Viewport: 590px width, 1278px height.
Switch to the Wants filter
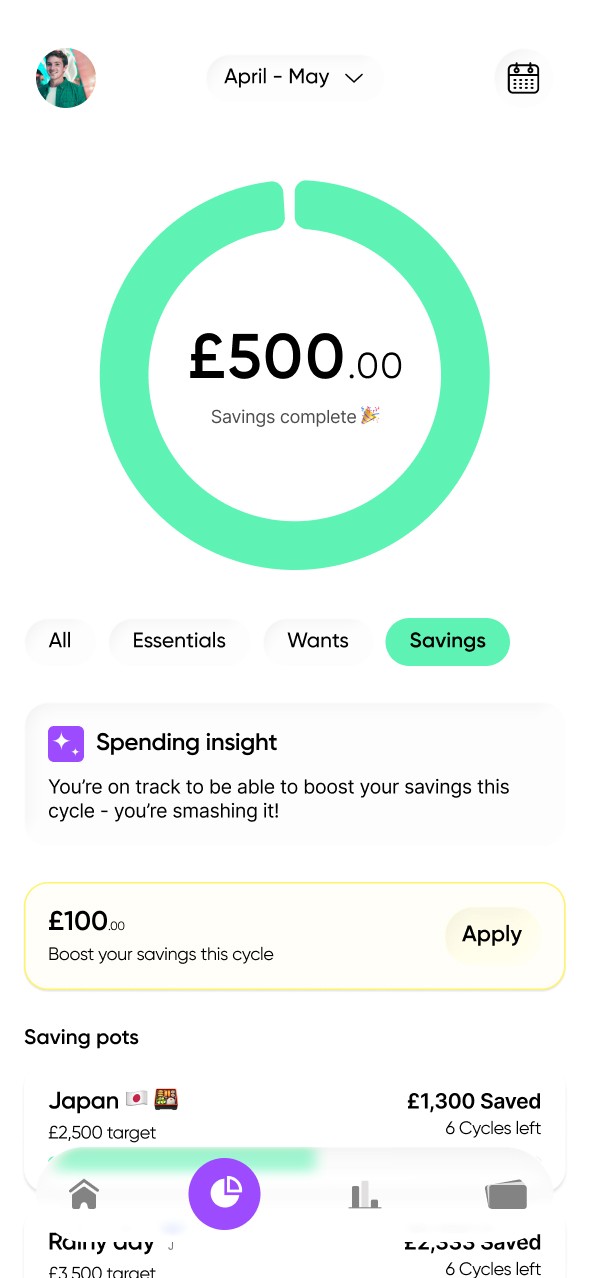click(318, 641)
